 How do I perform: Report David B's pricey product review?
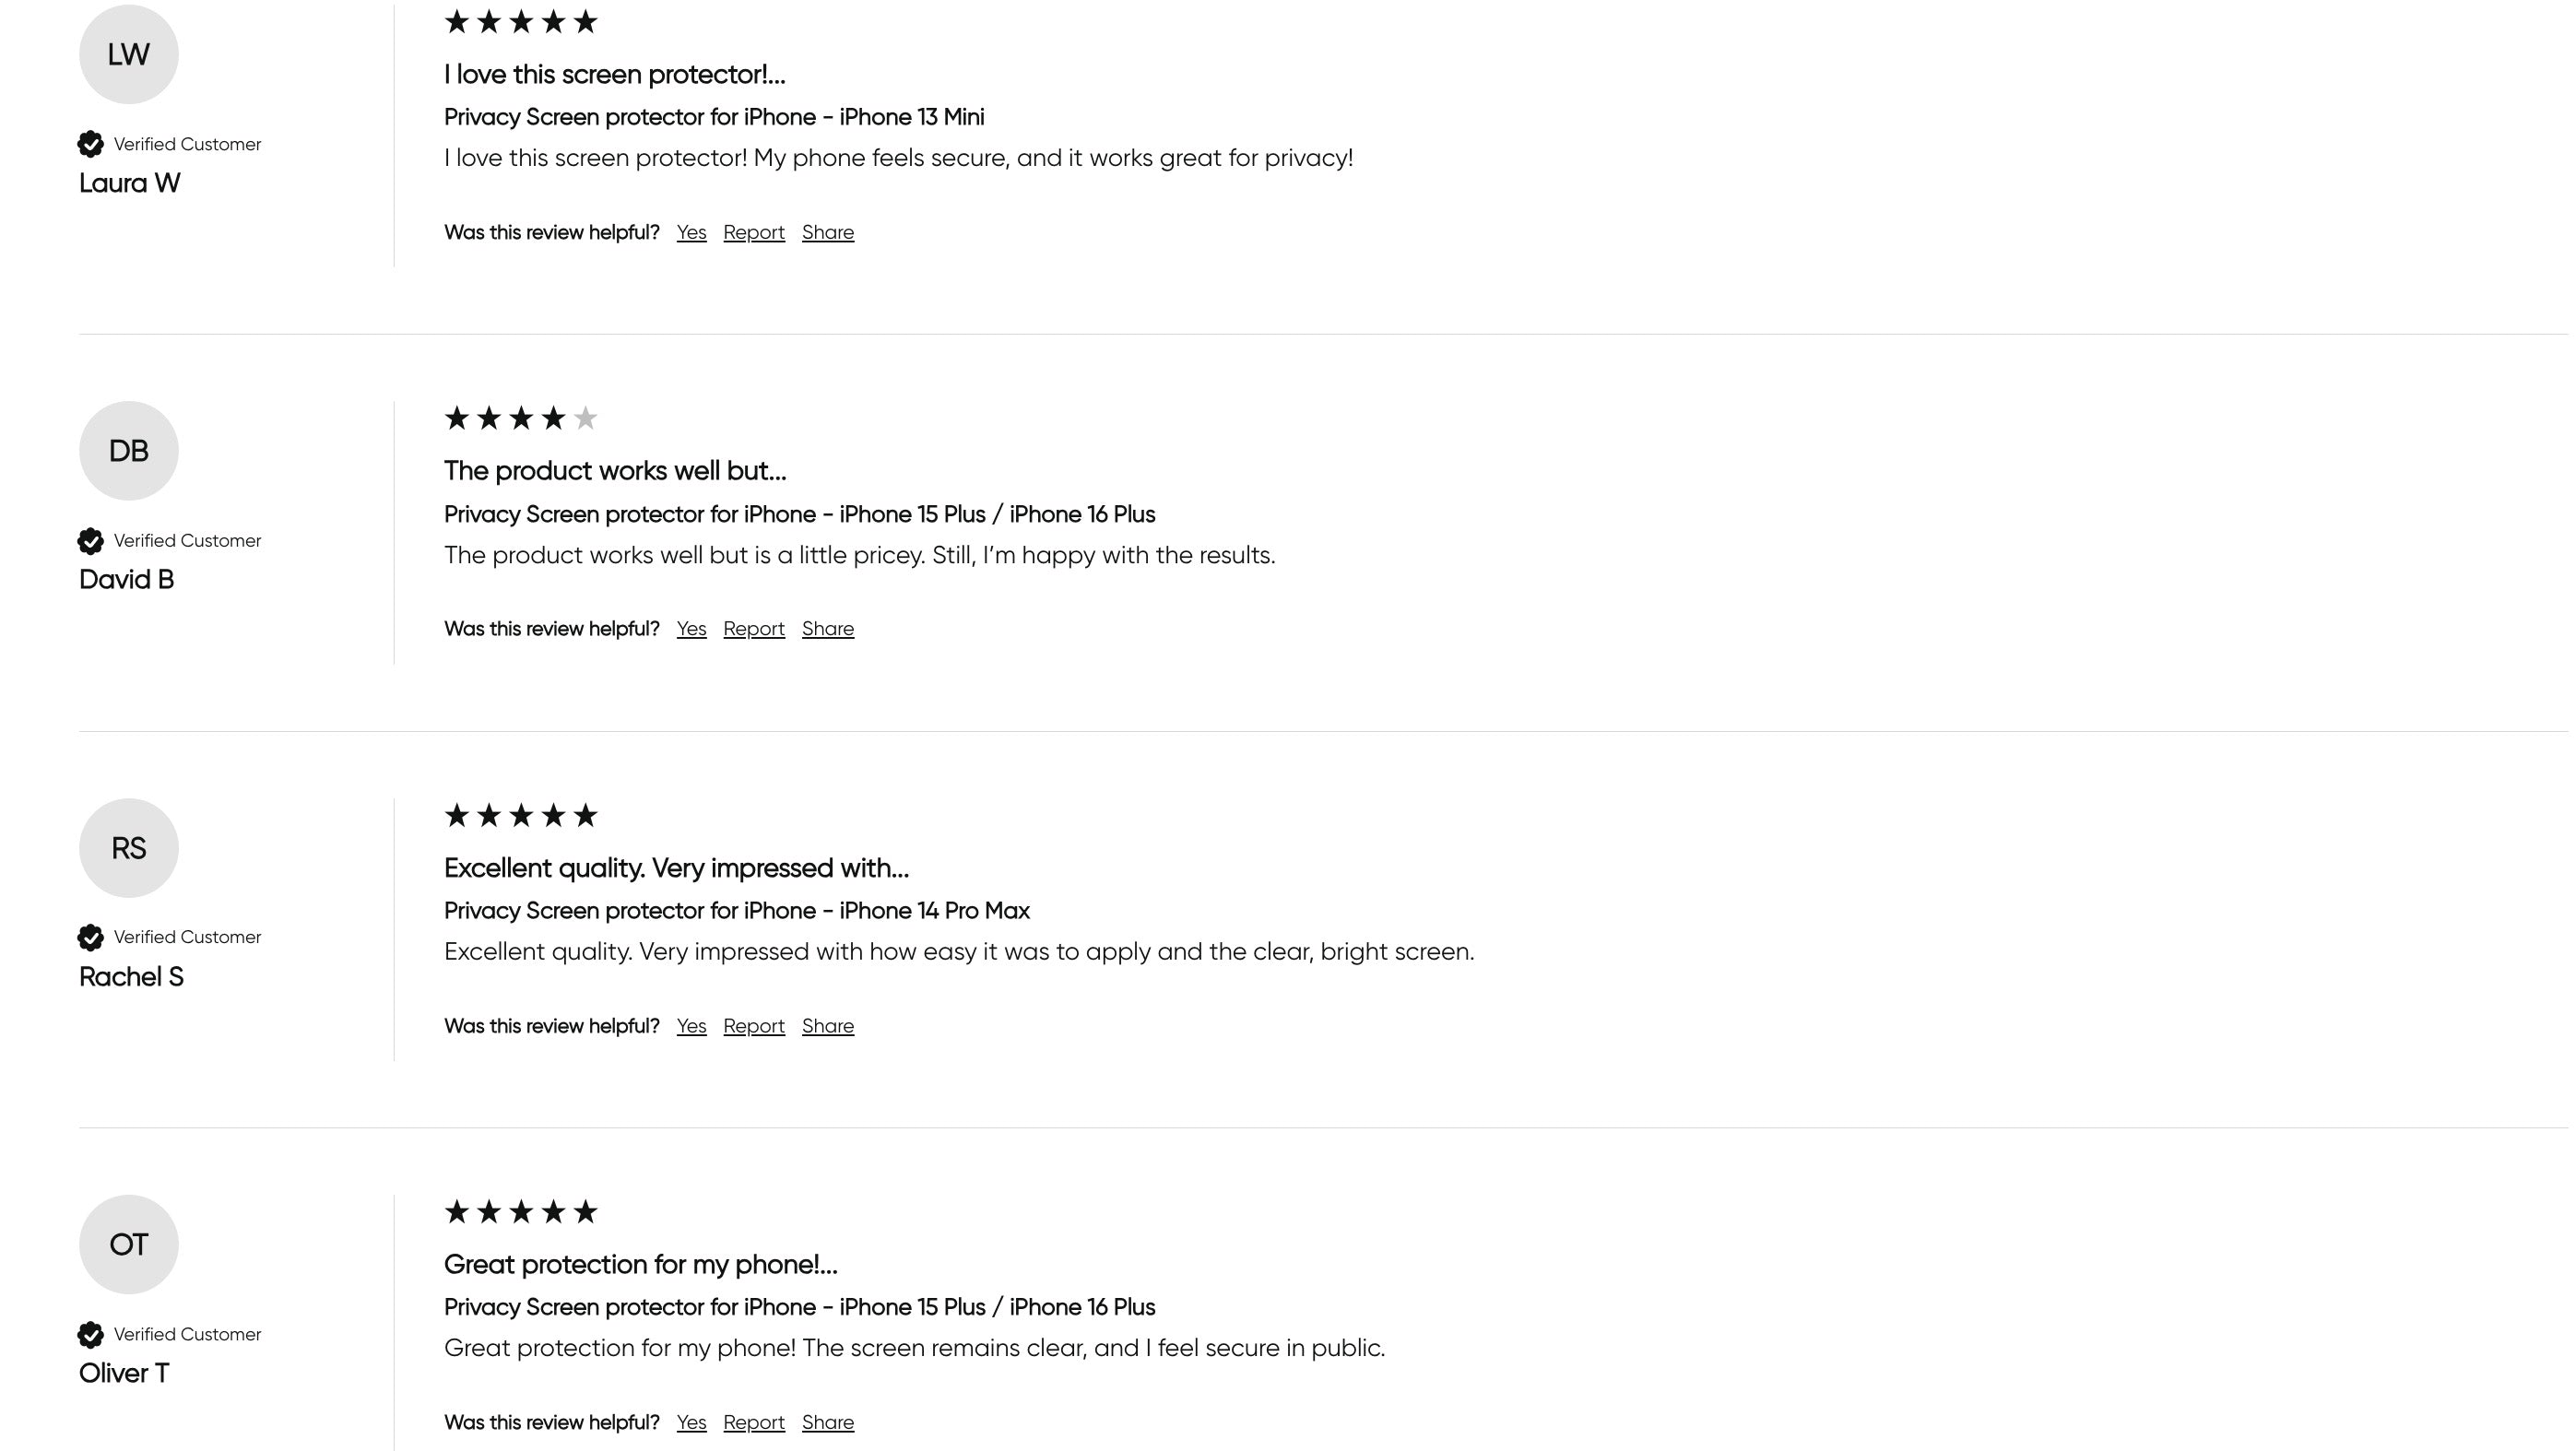[754, 629]
